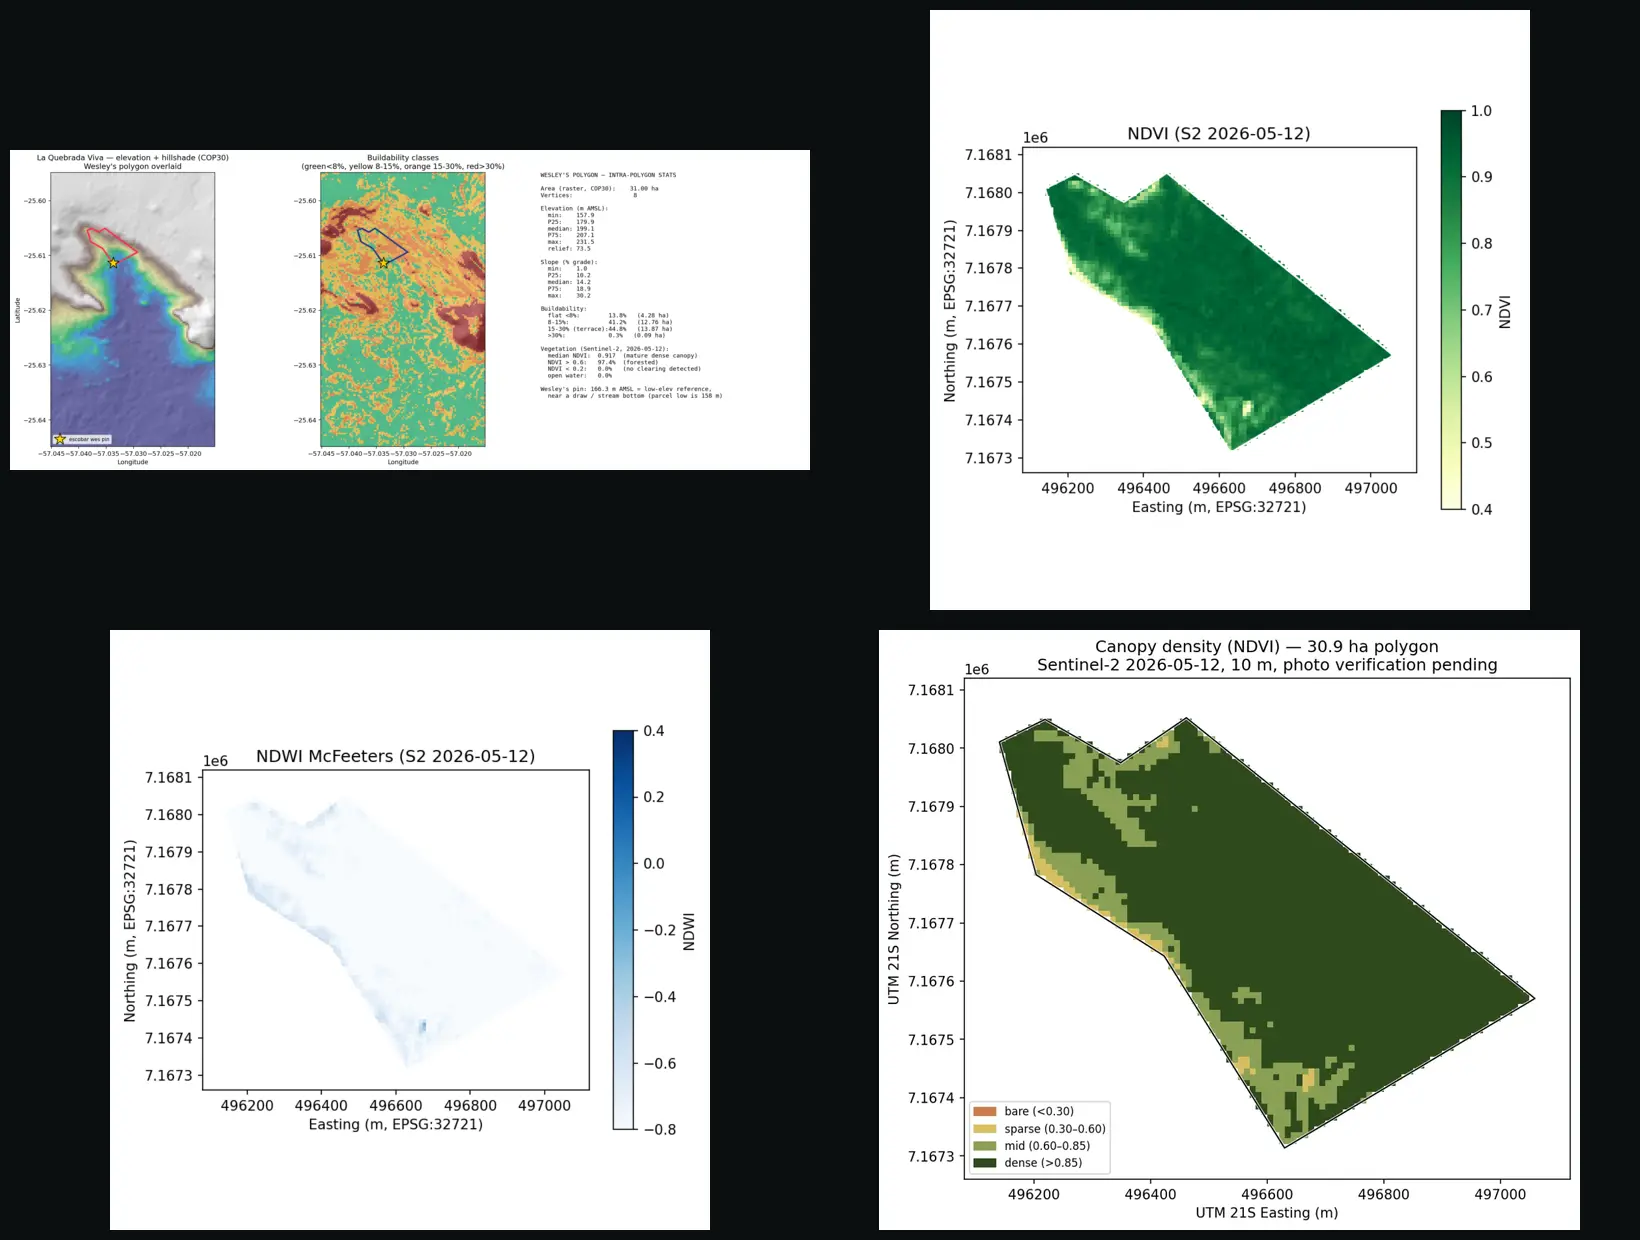Click the 'Longitude' label under the Buildability map
Viewport: 1640px width, 1240px height.
point(403,462)
